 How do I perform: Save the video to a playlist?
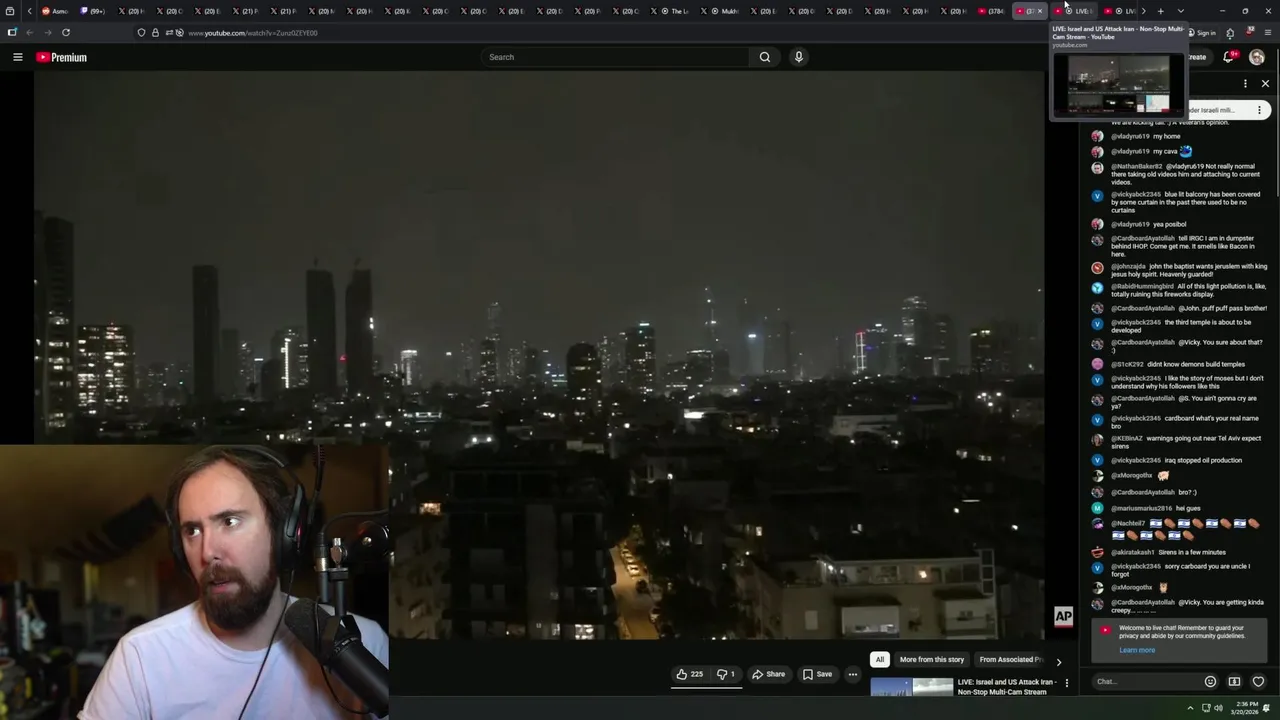coord(817,674)
